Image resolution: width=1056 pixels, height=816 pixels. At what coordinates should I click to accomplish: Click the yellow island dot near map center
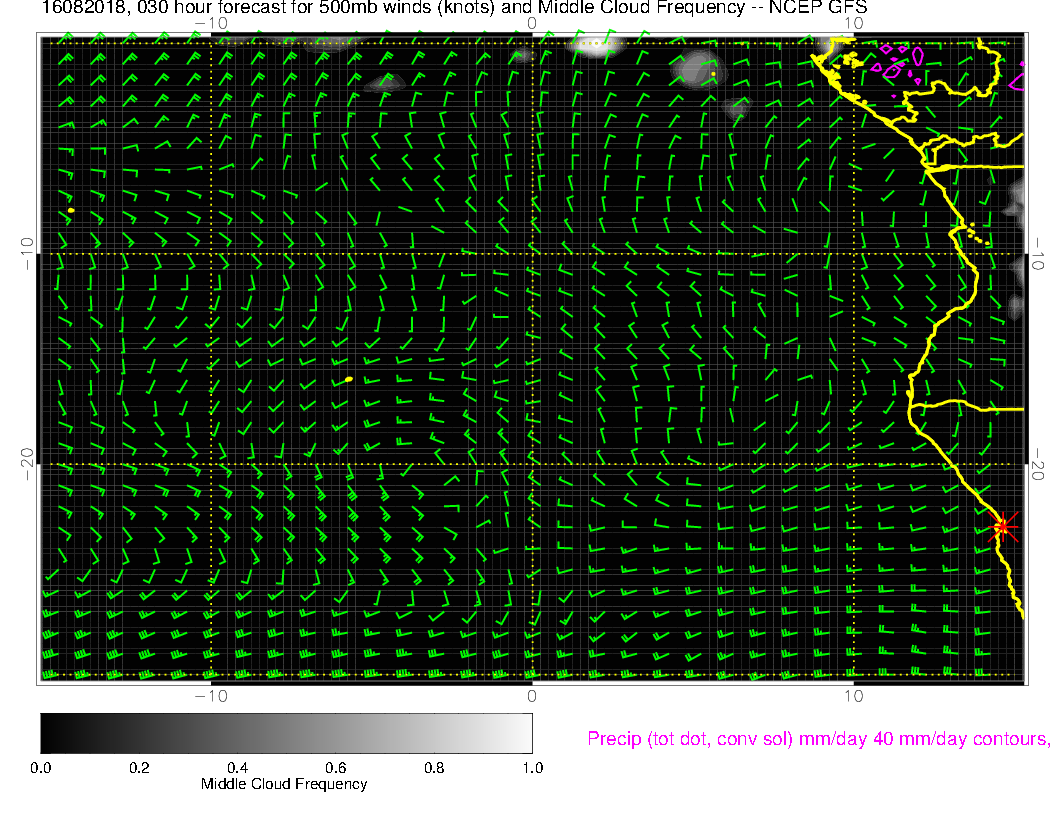(x=348, y=379)
